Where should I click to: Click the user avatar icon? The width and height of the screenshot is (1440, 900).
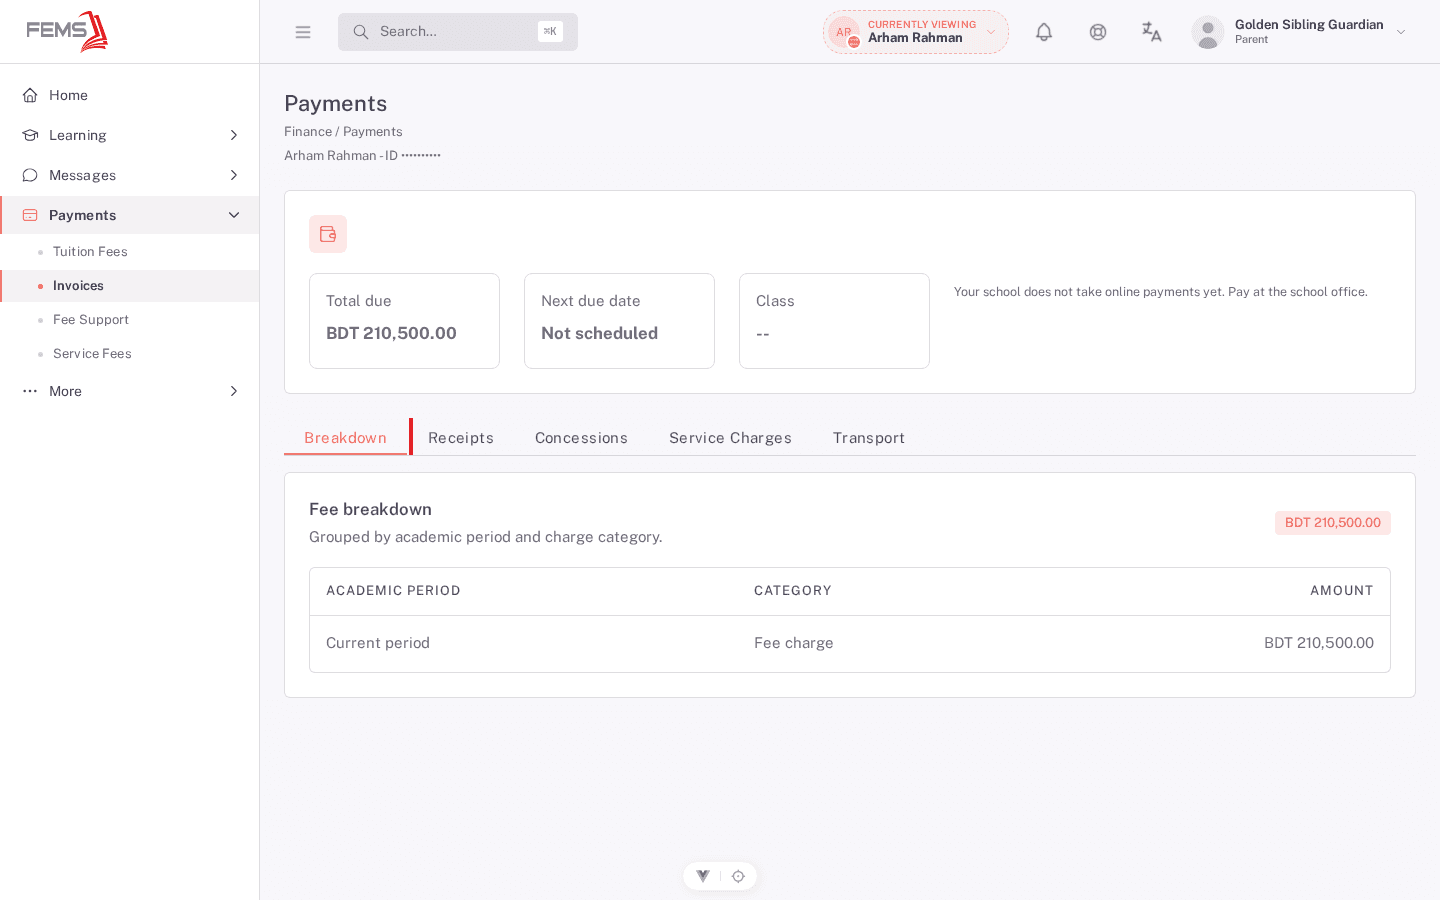tap(1208, 32)
